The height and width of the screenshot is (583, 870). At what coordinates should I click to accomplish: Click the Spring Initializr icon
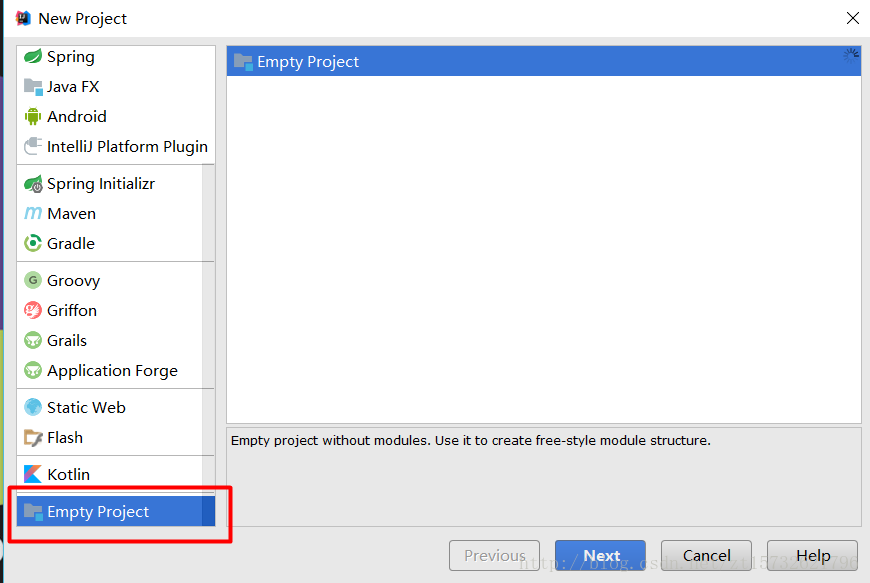click(x=33, y=184)
